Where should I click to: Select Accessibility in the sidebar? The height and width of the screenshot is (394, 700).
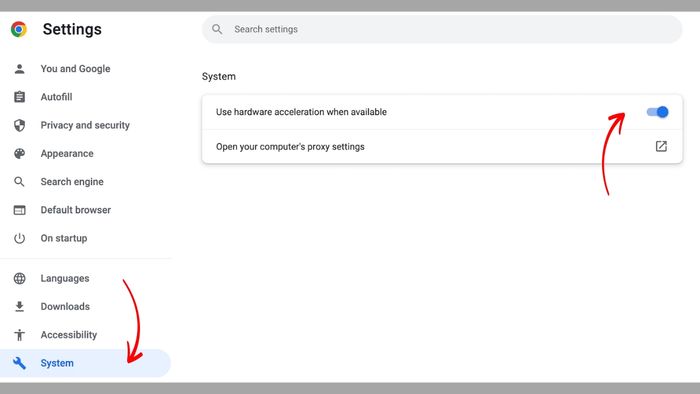[69, 335]
